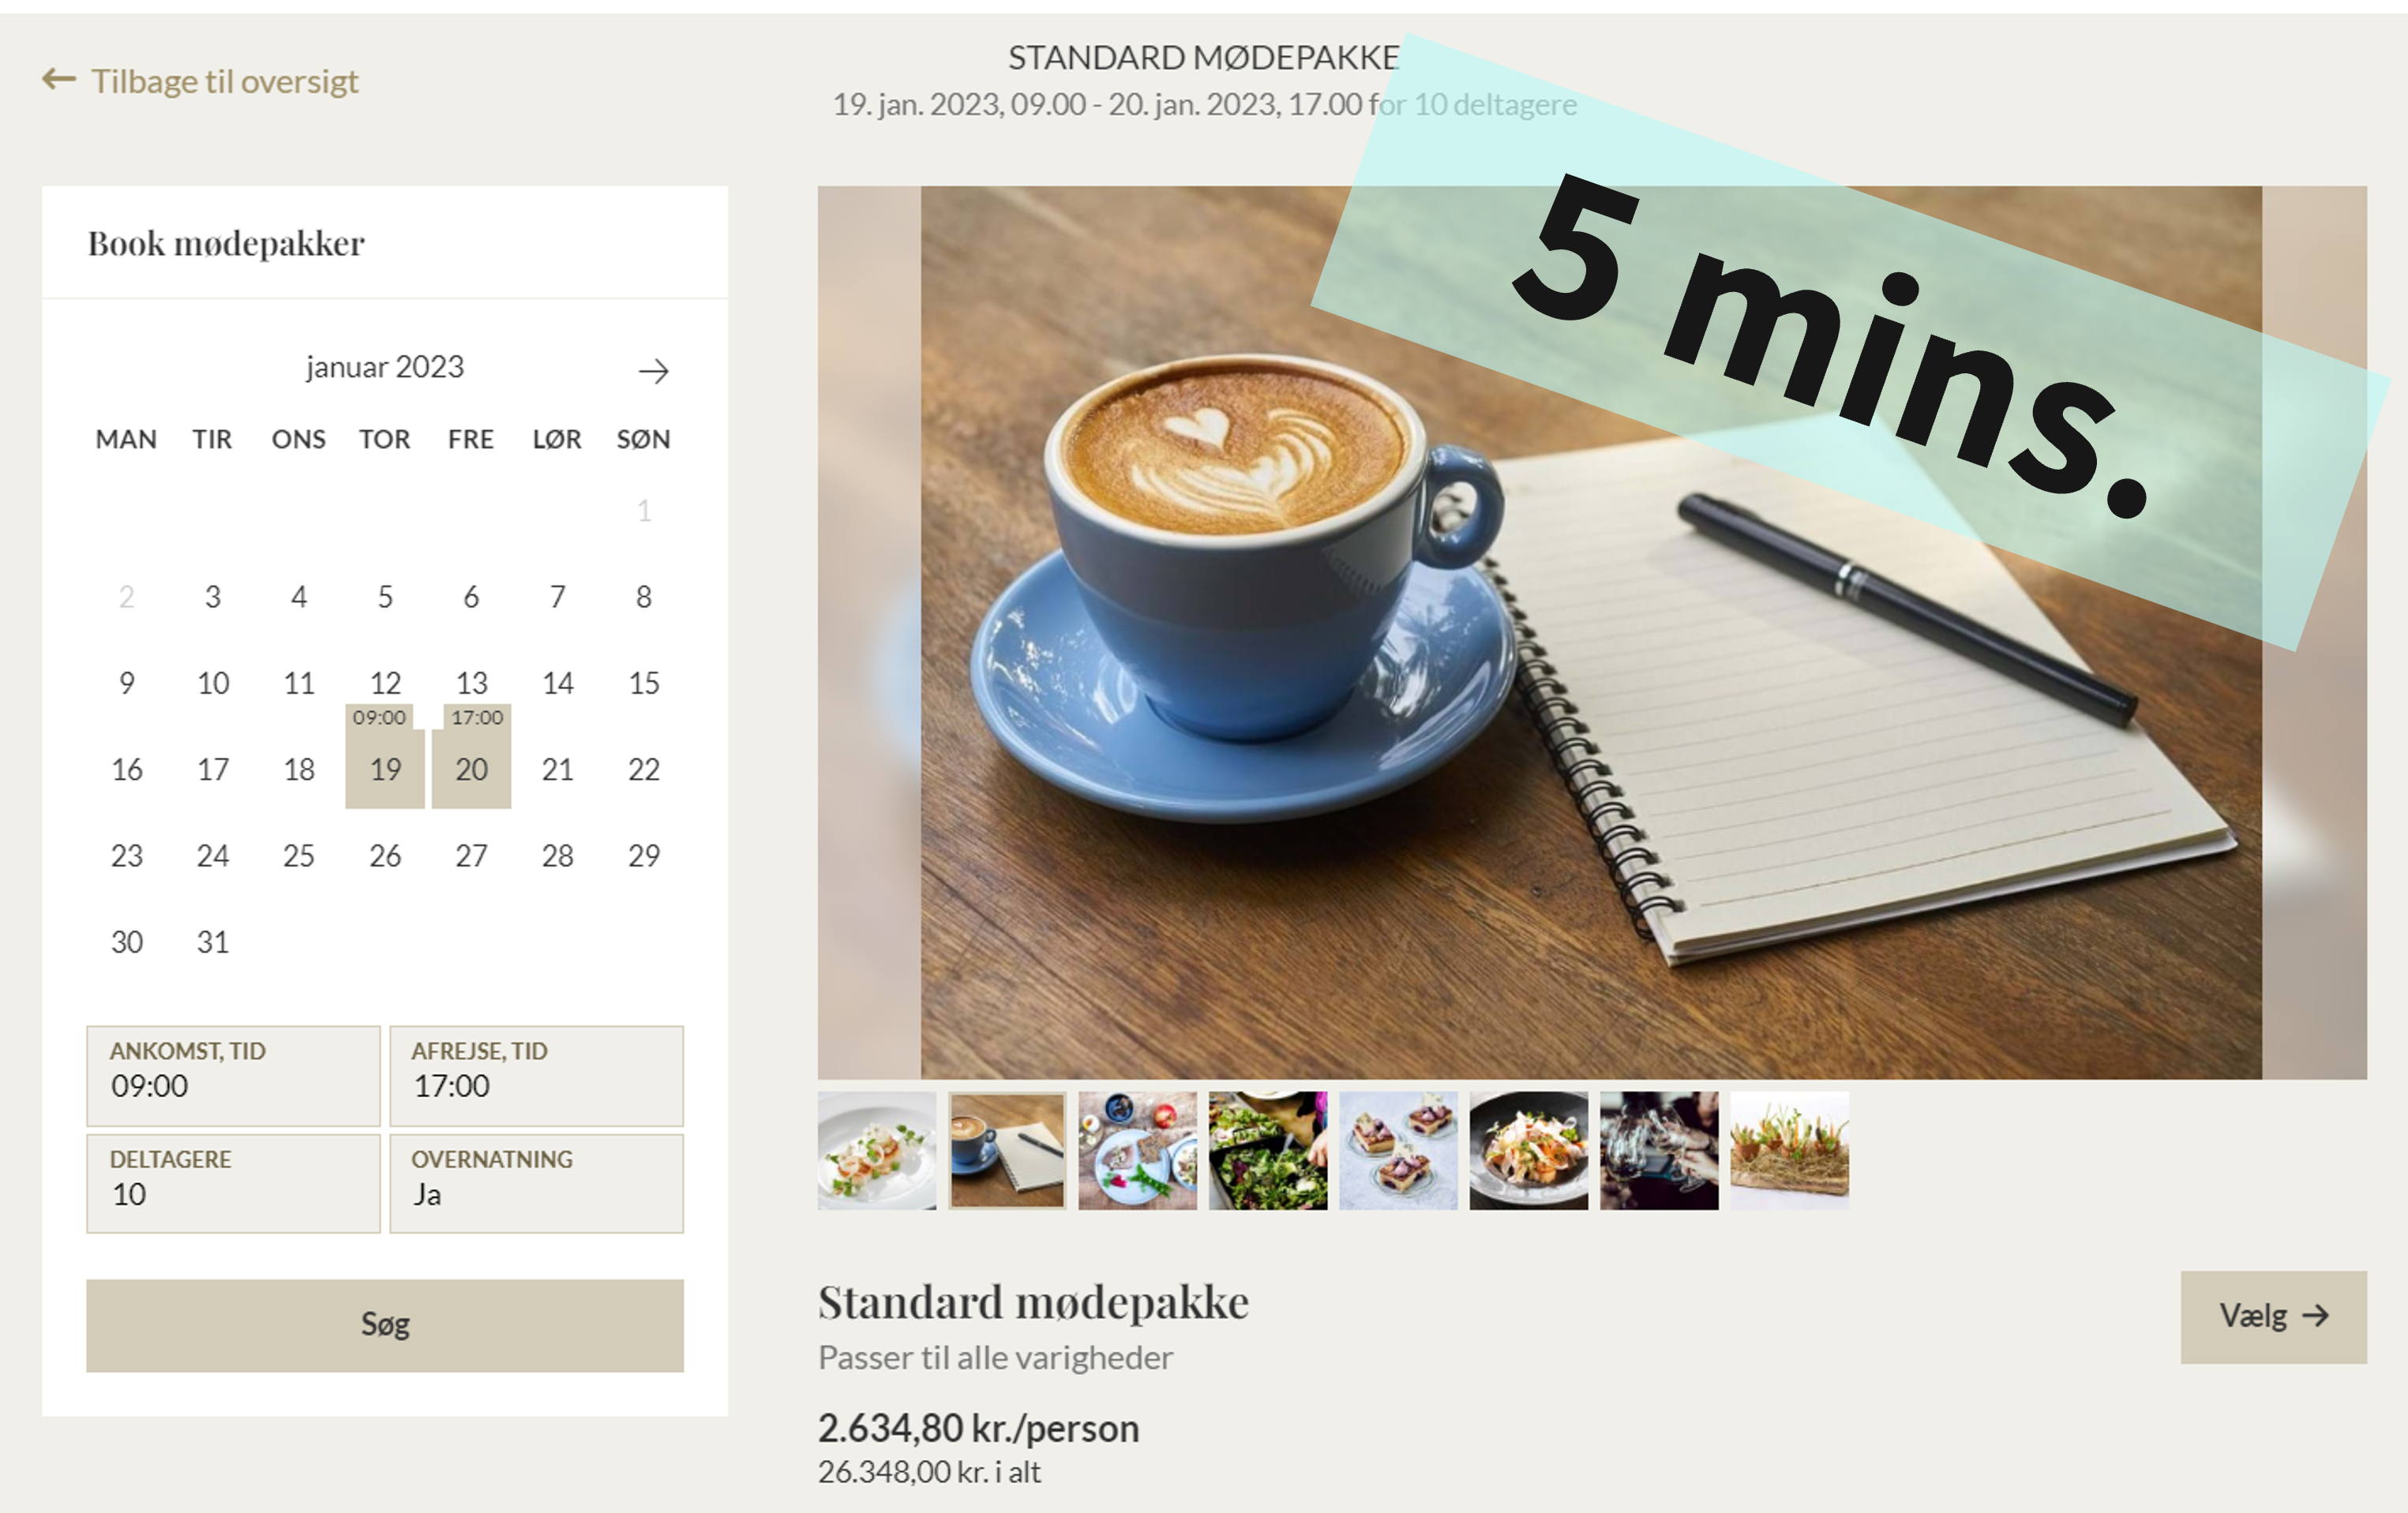Screen dimensions: 2408x1513
Task: Show the black bowl dish thumbnail
Action: [1528, 1150]
